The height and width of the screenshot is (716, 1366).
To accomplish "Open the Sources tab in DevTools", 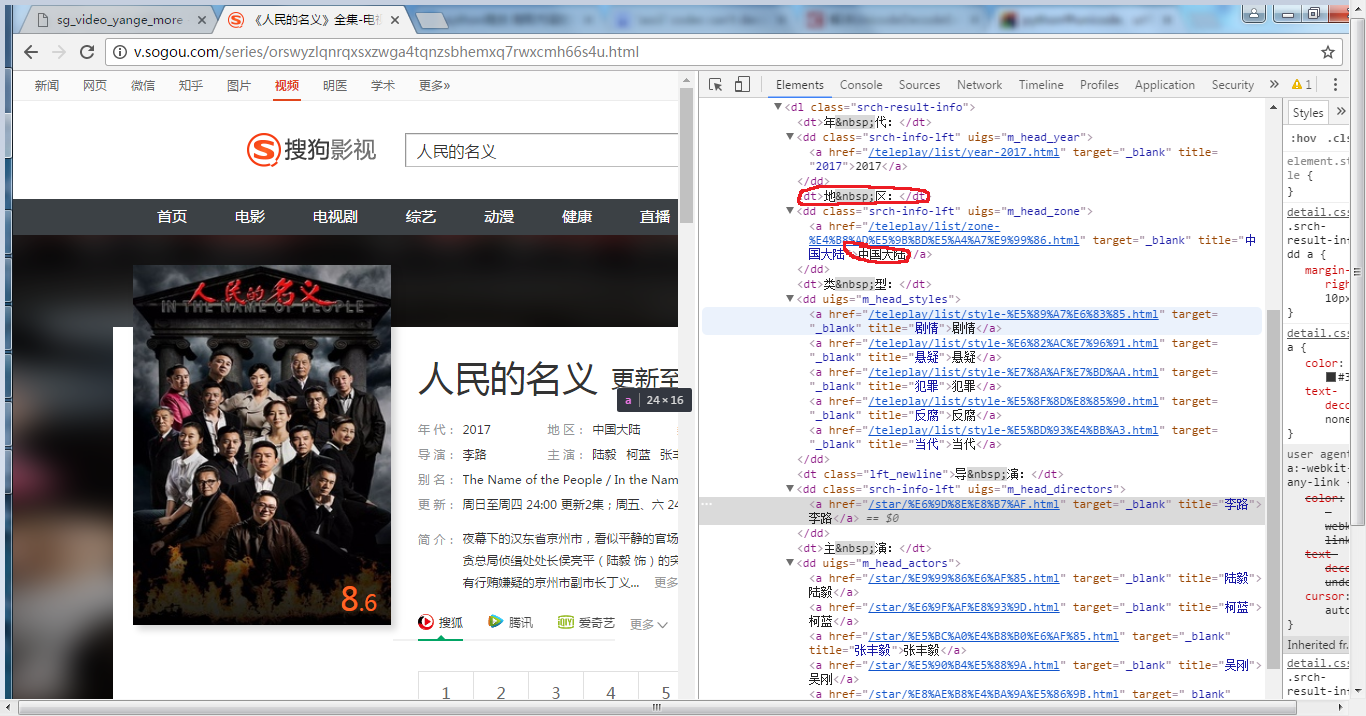I will 919,85.
